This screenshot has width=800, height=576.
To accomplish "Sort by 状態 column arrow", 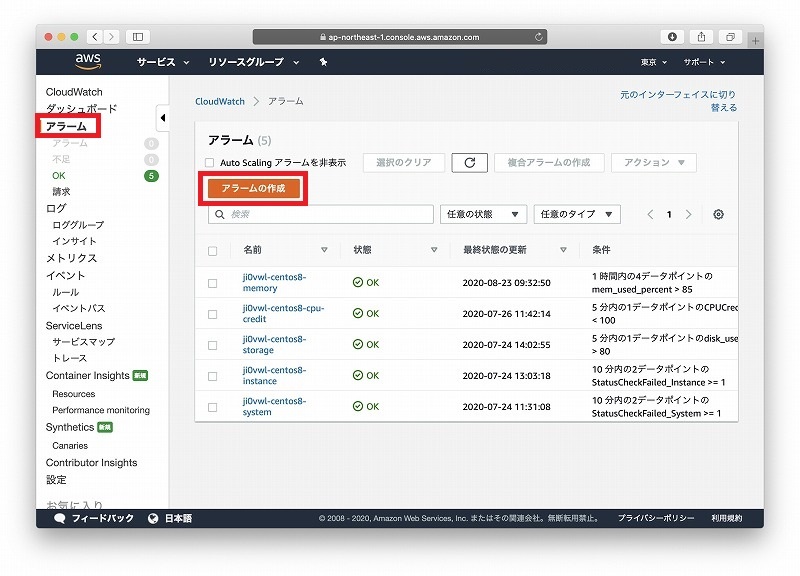I will (x=434, y=249).
